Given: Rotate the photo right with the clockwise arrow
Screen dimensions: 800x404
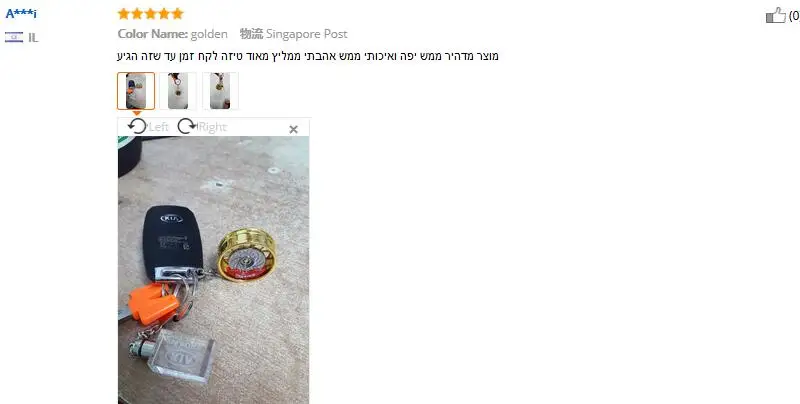Looking at the screenshot, I should (x=187, y=126).
